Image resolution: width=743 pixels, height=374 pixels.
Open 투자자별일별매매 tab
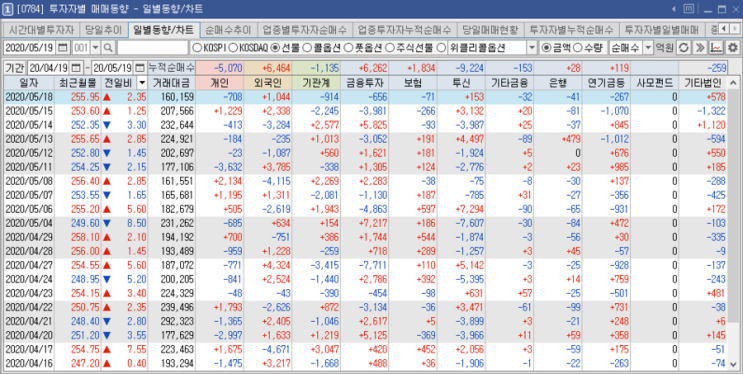[x=661, y=29]
